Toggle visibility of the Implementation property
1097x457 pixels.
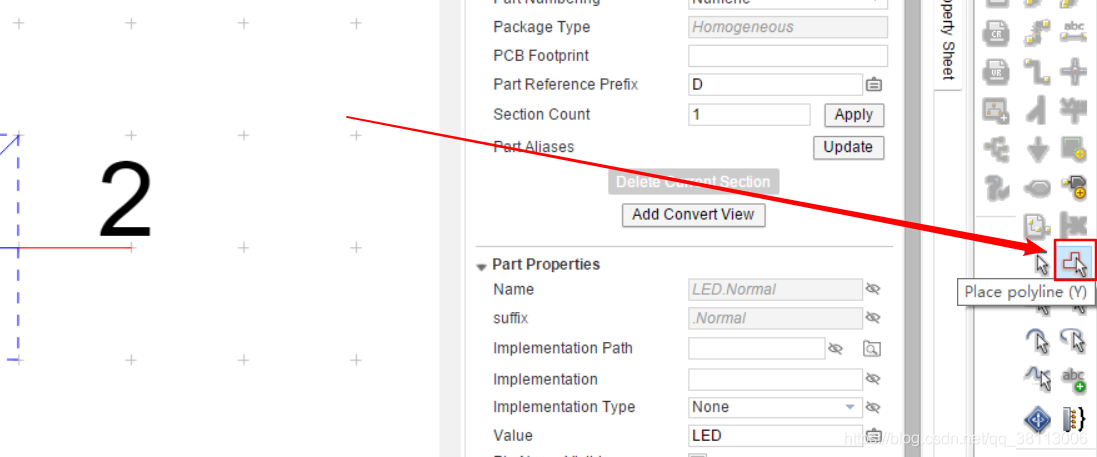click(x=873, y=379)
